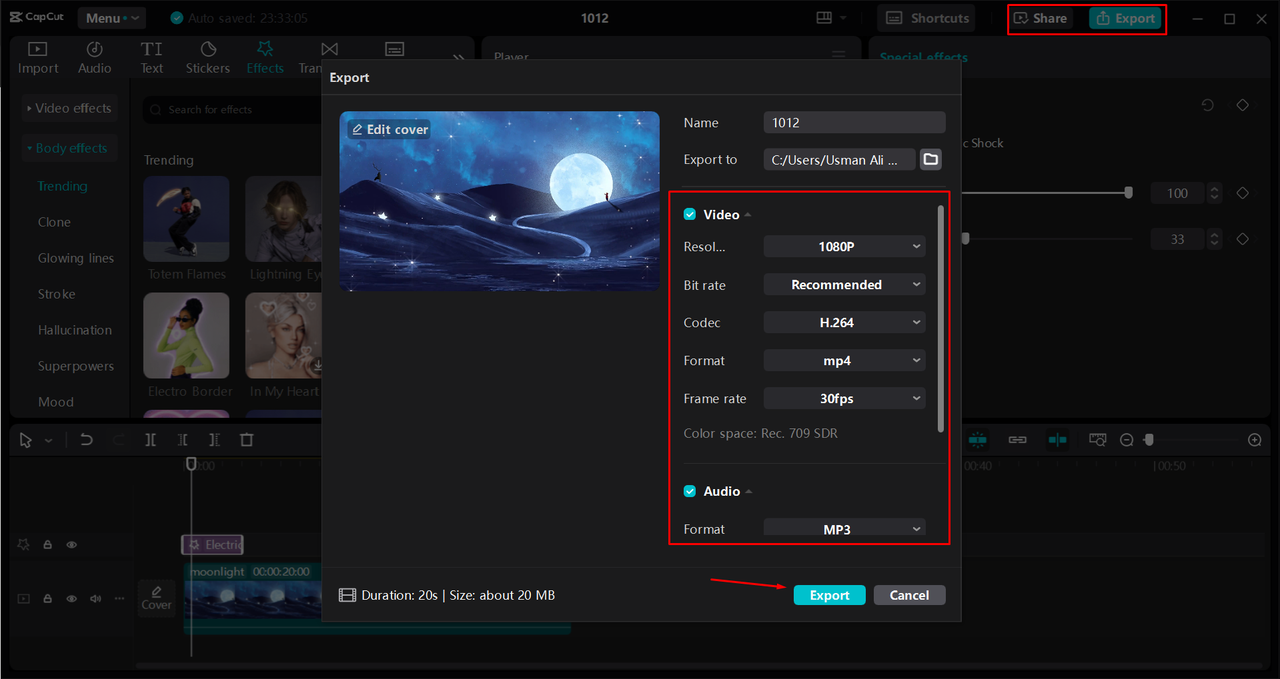The width and height of the screenshot is (1280, 679).
Task: Show more tool tabs with double chevron
Action: [459, 58]
